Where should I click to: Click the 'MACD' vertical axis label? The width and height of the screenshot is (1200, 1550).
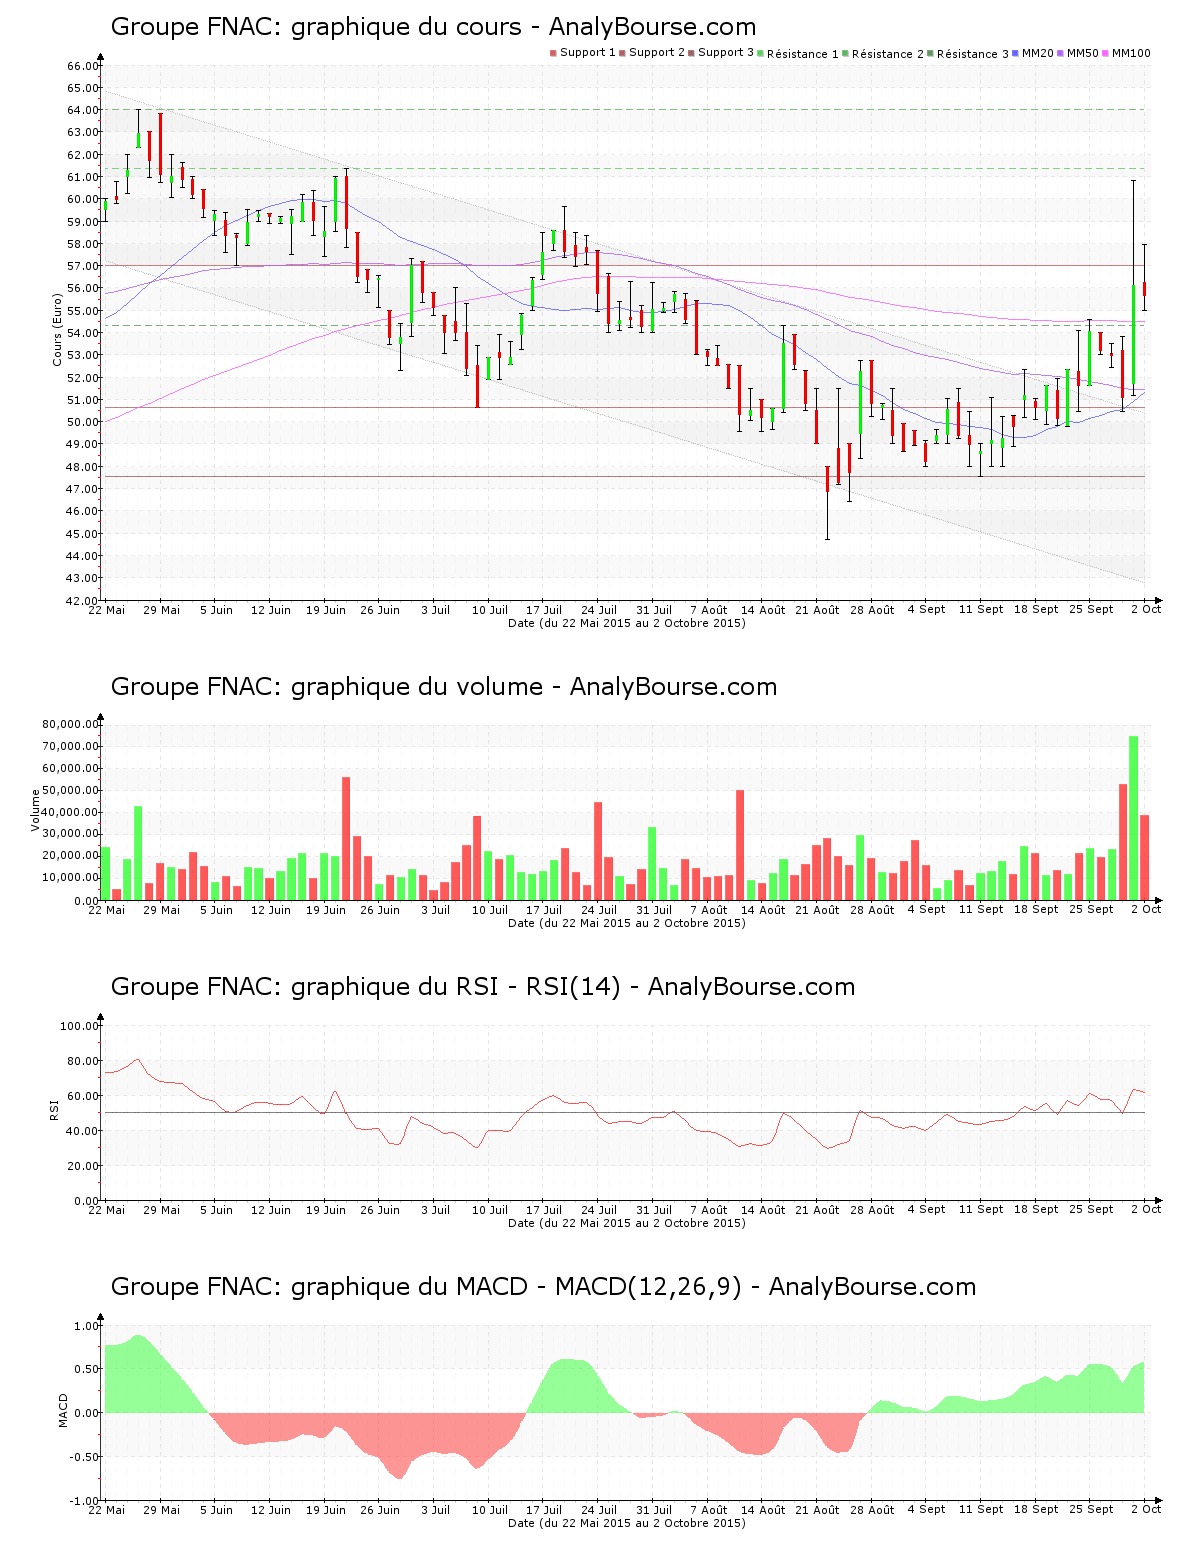[x=63, y=1410]
